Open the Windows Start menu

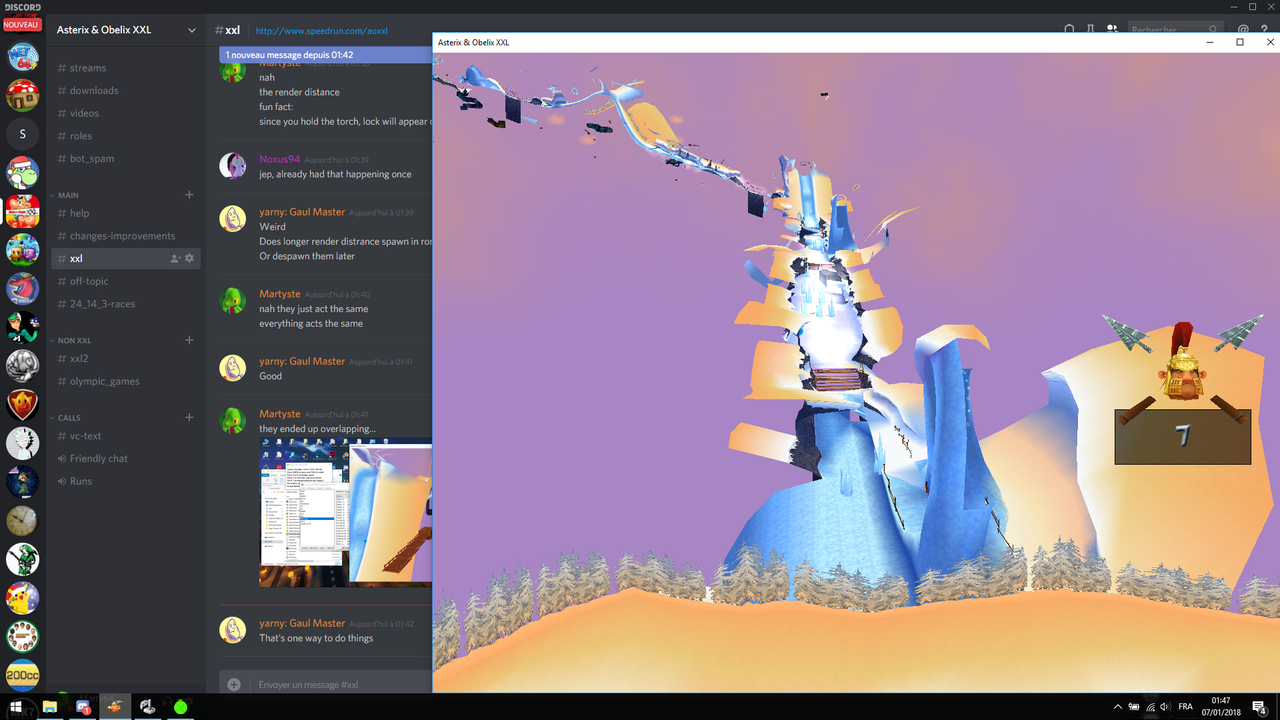click(x=16, y=707)
